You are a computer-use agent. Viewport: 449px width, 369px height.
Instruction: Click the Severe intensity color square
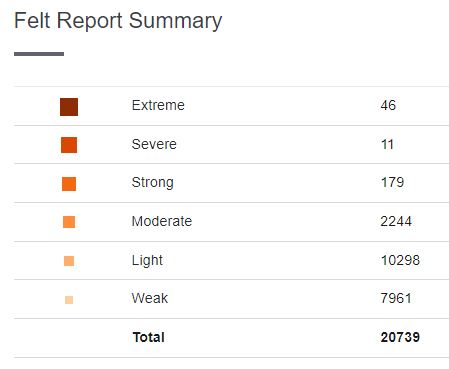click(69, 145)
